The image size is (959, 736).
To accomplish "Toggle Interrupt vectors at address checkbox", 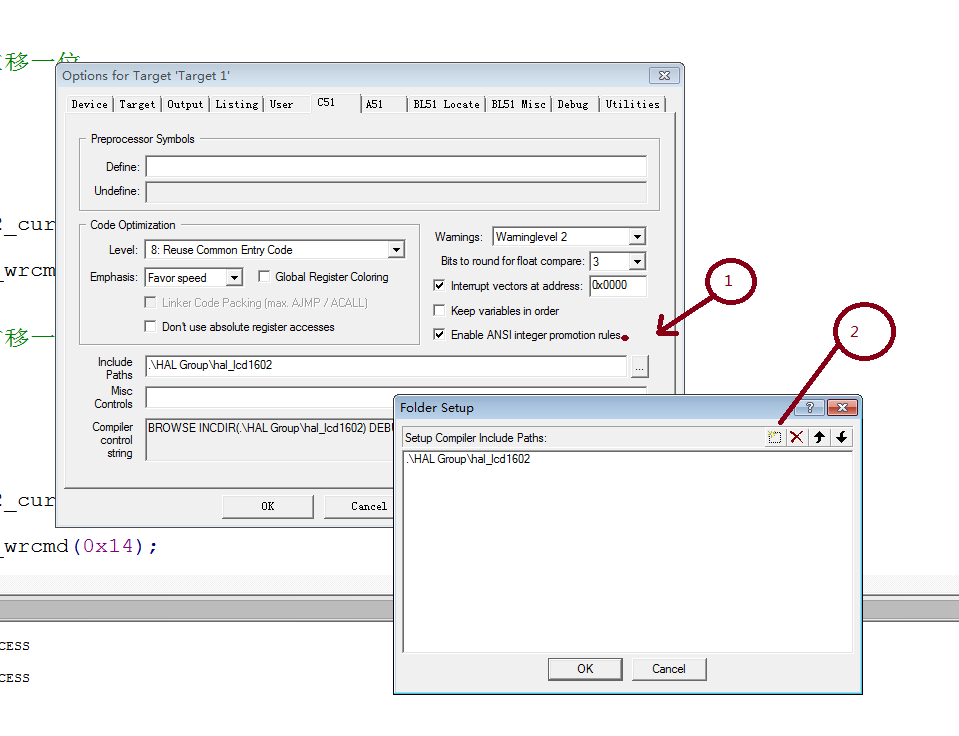I will click(439, 286).
